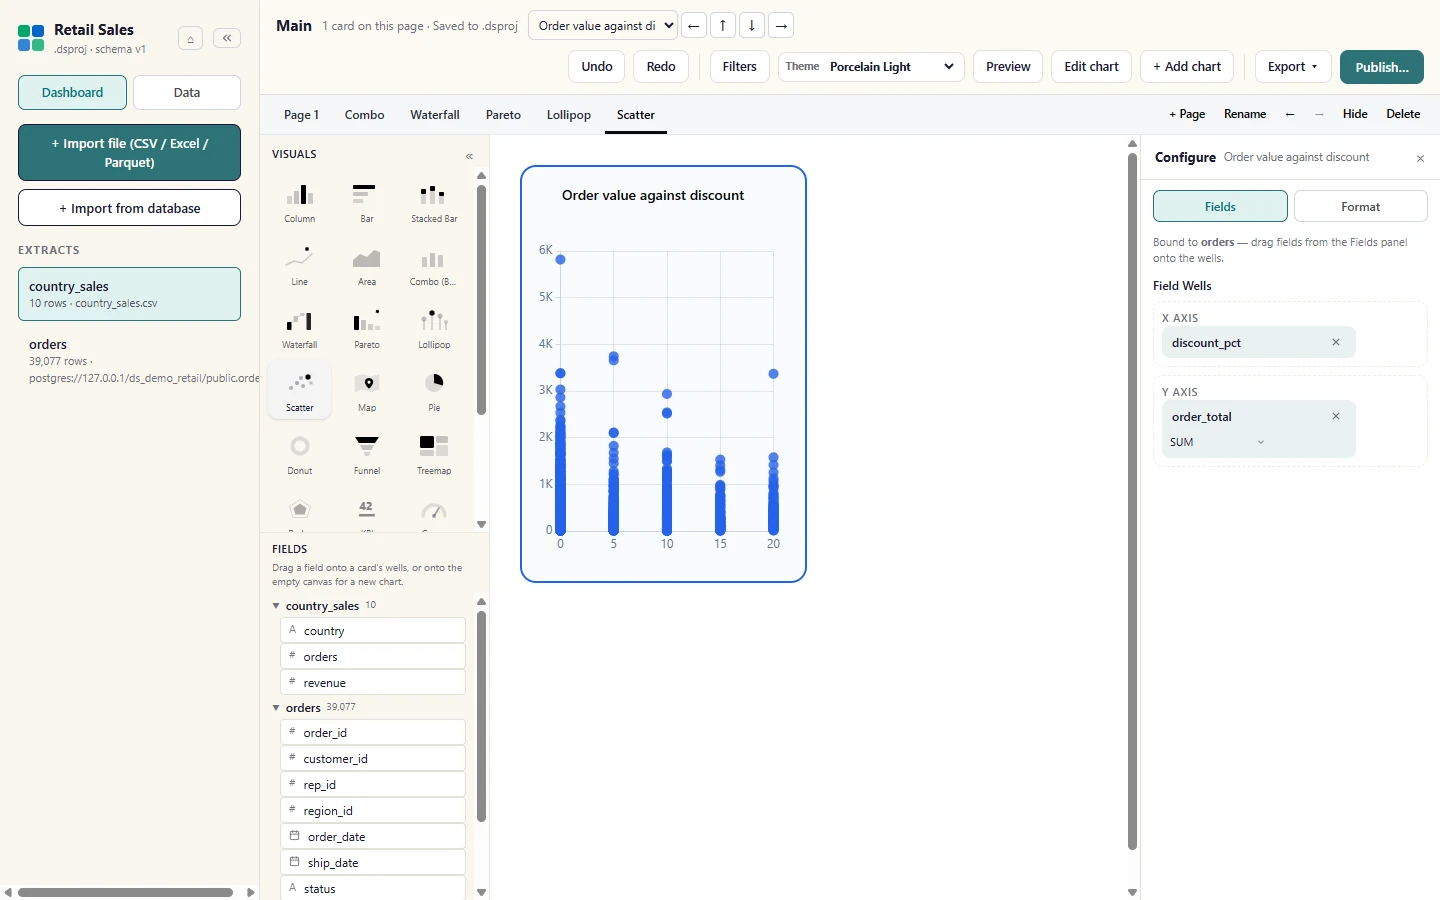Pick the Area chart visual
The width and height of the screenshot is (1440, 900).
(367, 266)
